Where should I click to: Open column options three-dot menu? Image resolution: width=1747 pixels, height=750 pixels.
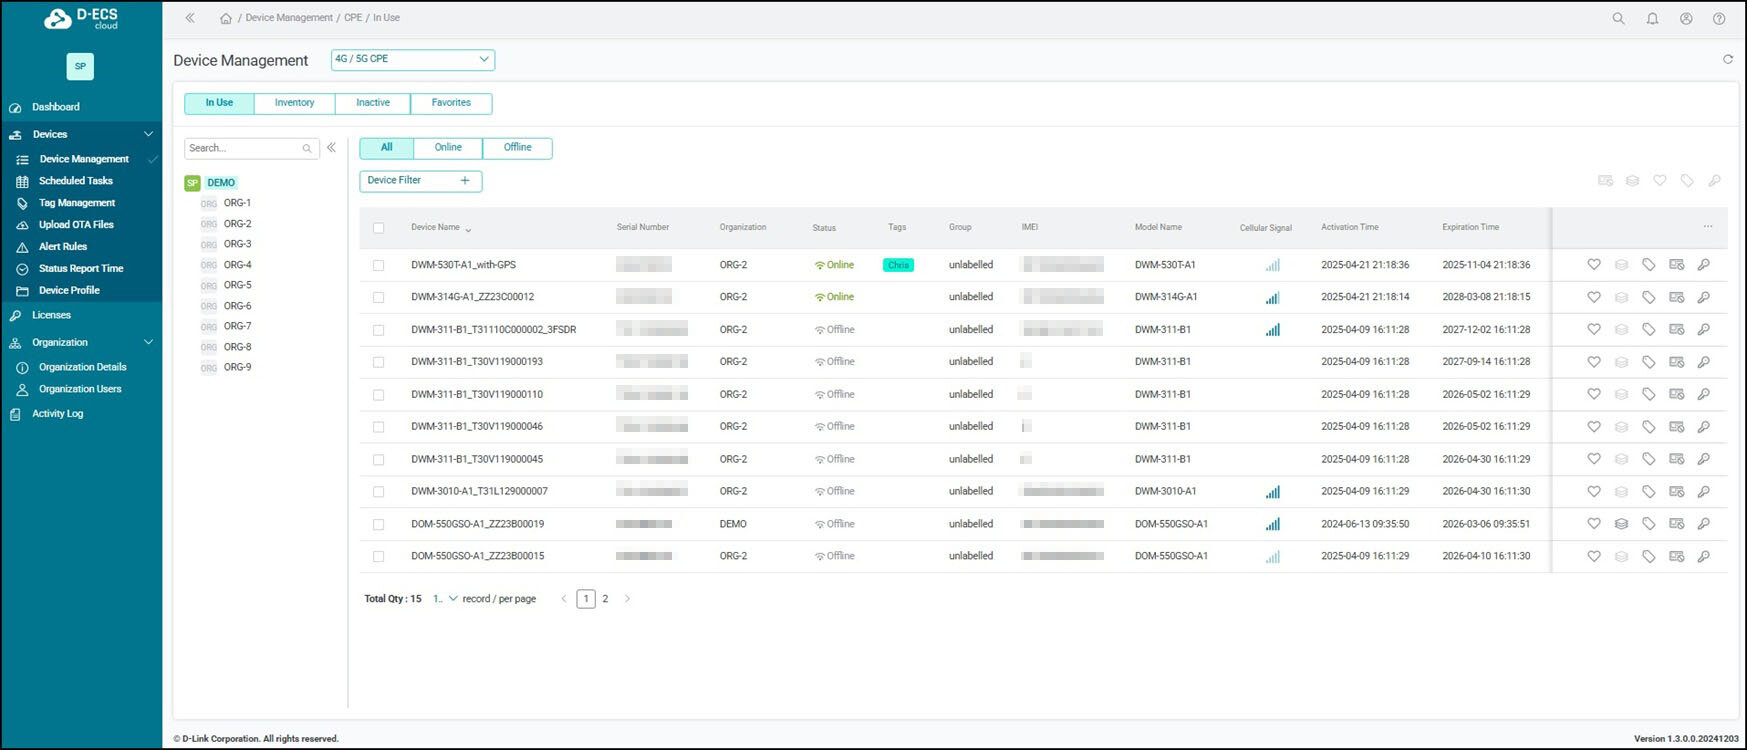coord(1708,227)
